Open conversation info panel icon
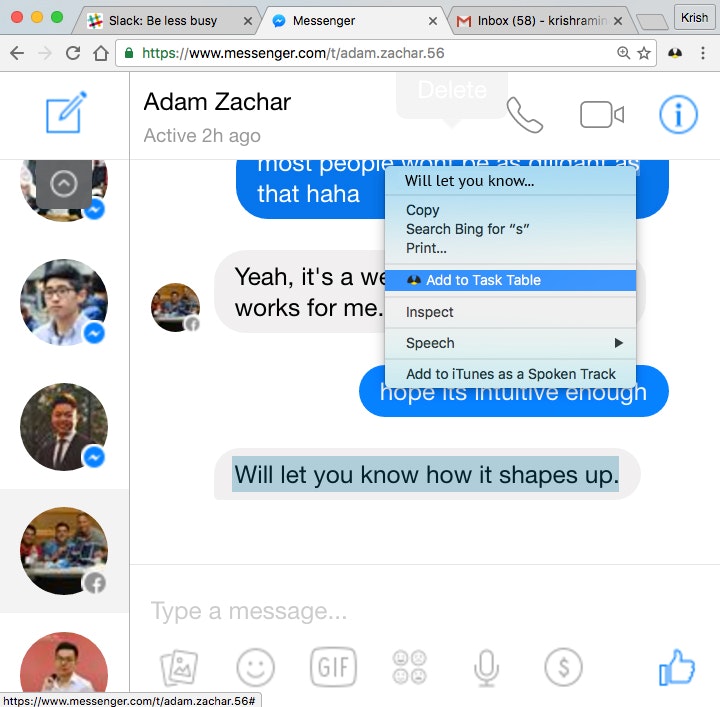Image resolution: width=720 pixels, height=707 pixels. click(678, 114)
